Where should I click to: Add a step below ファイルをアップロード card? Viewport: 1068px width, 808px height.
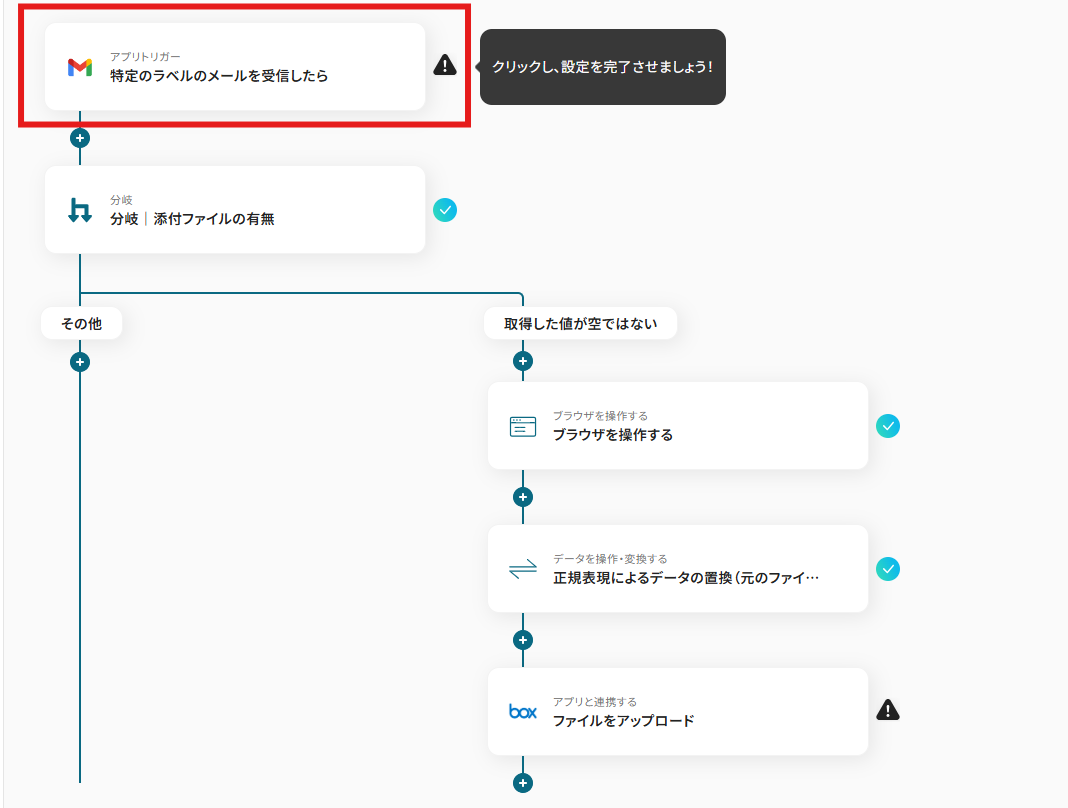(x=522, y=783)
